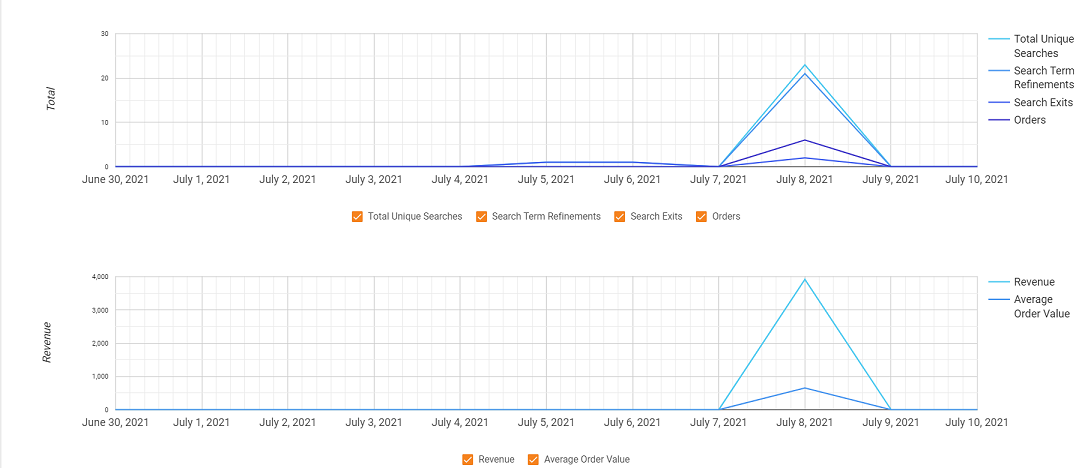Image resolution: width=1085 pixels, height=468 pixels.
Task: Select the Search Exits entry in the right legend
Action: tap(1043, 103)
